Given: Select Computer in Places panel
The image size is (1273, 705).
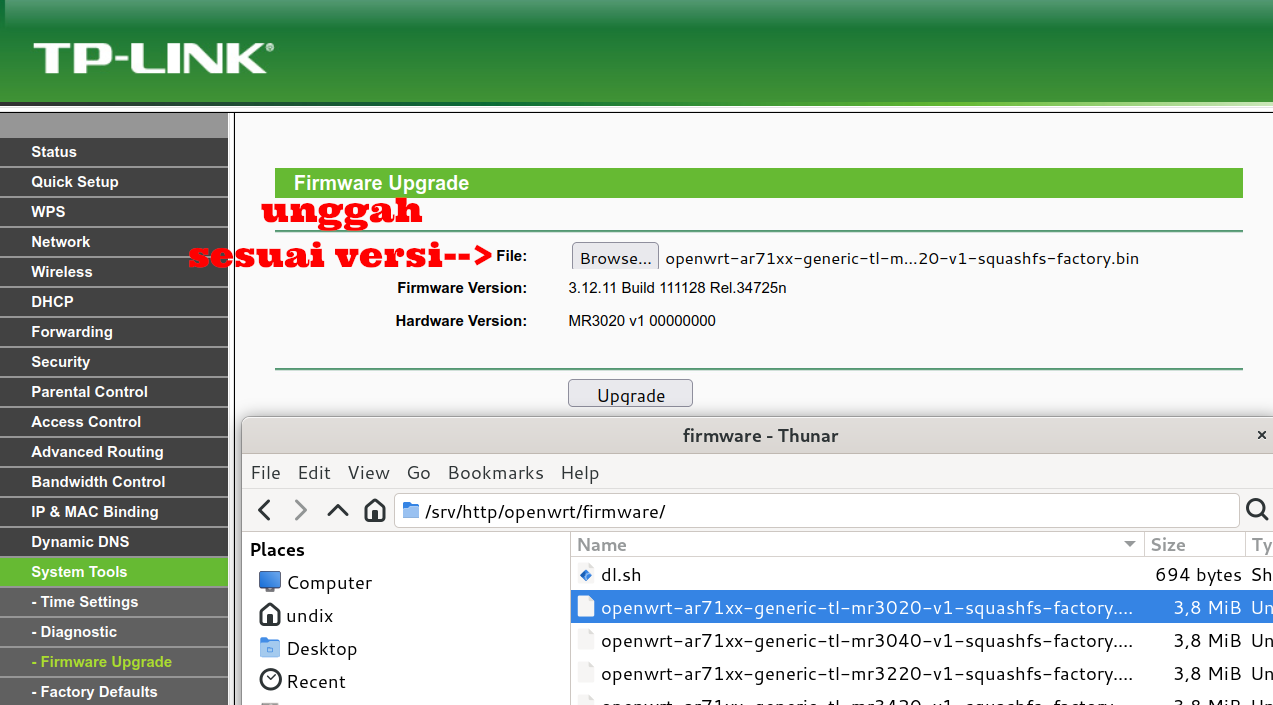Looking at the screenshot, I should [x=329, y=582].
